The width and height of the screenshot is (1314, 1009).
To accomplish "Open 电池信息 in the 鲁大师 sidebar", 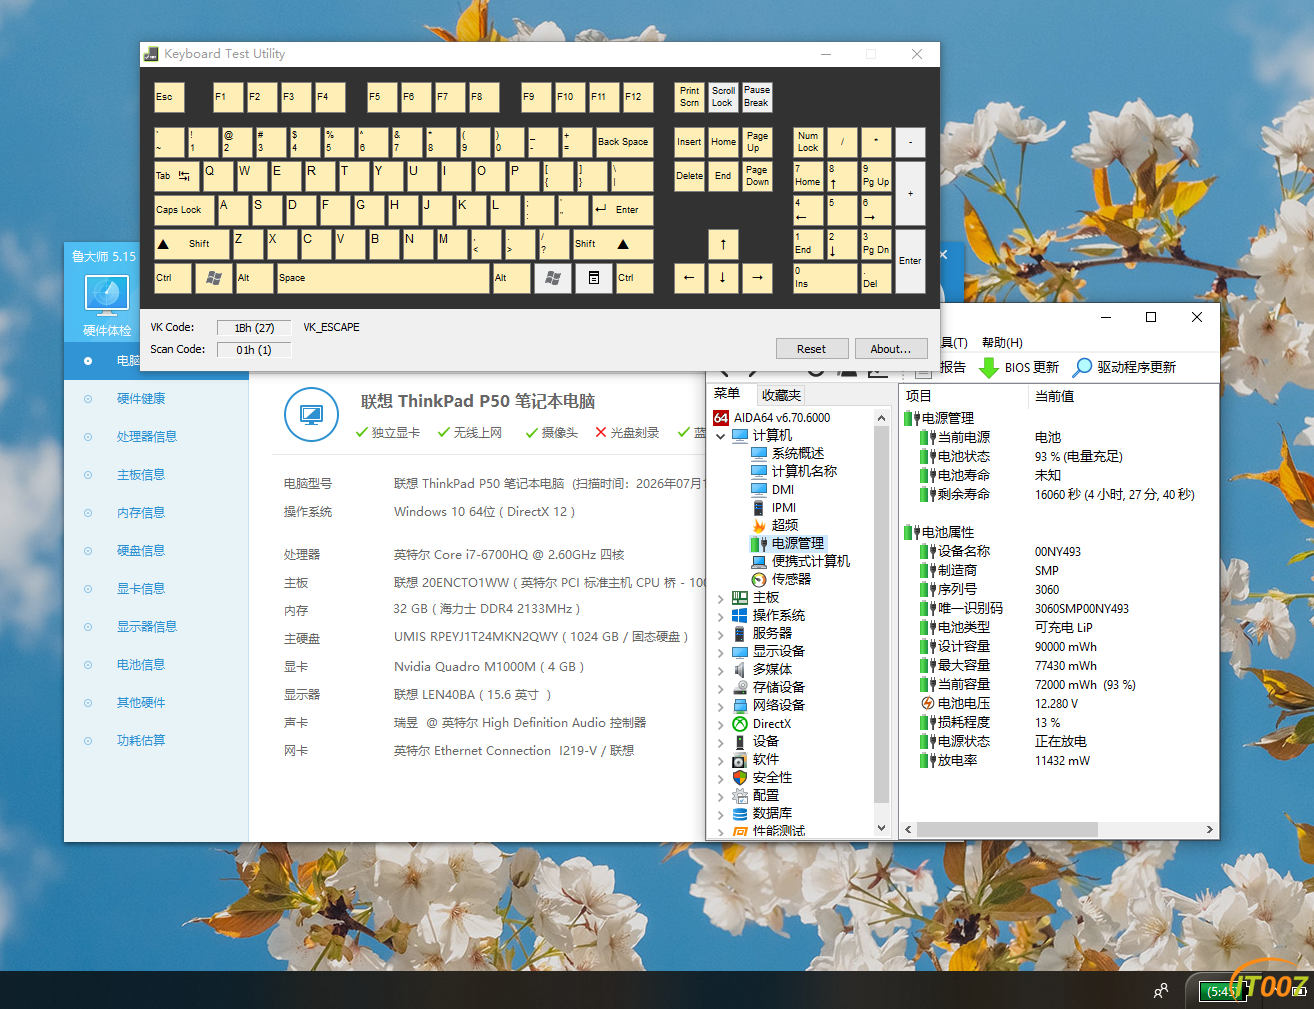I will pyautogui.click(x=141, y=664).
